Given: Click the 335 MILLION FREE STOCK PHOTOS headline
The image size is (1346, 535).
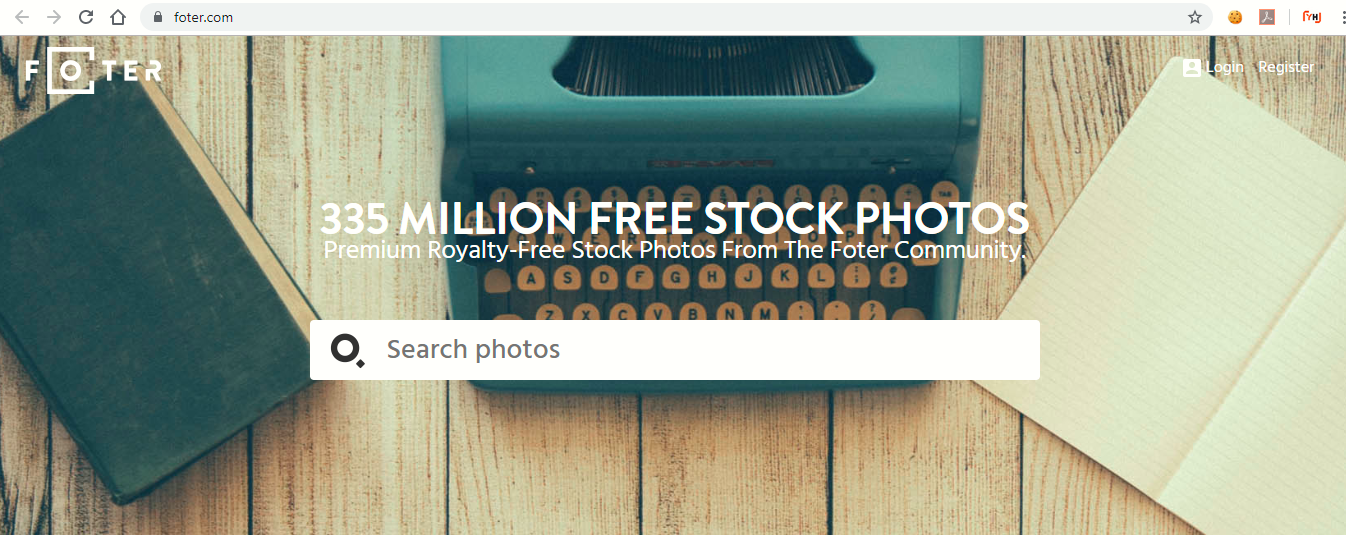Looking at the screenshot, I should (674, 218).
